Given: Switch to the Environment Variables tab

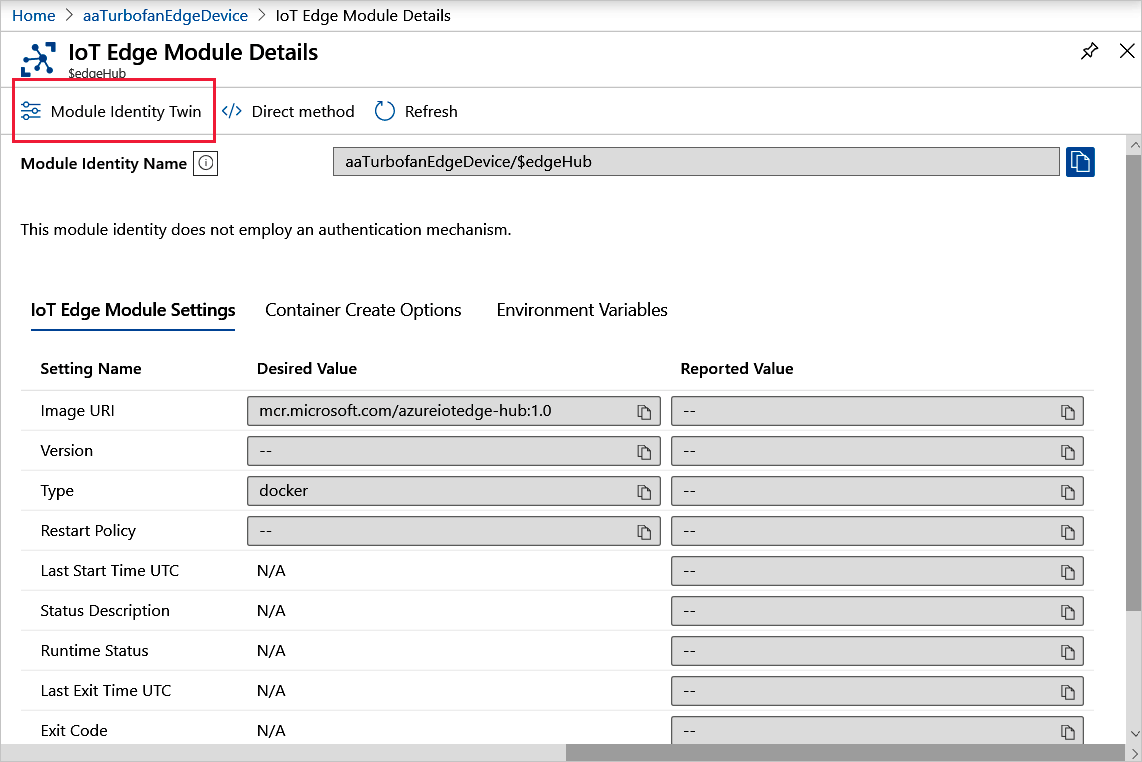Looking at the screenshot, I should point(581,310).
